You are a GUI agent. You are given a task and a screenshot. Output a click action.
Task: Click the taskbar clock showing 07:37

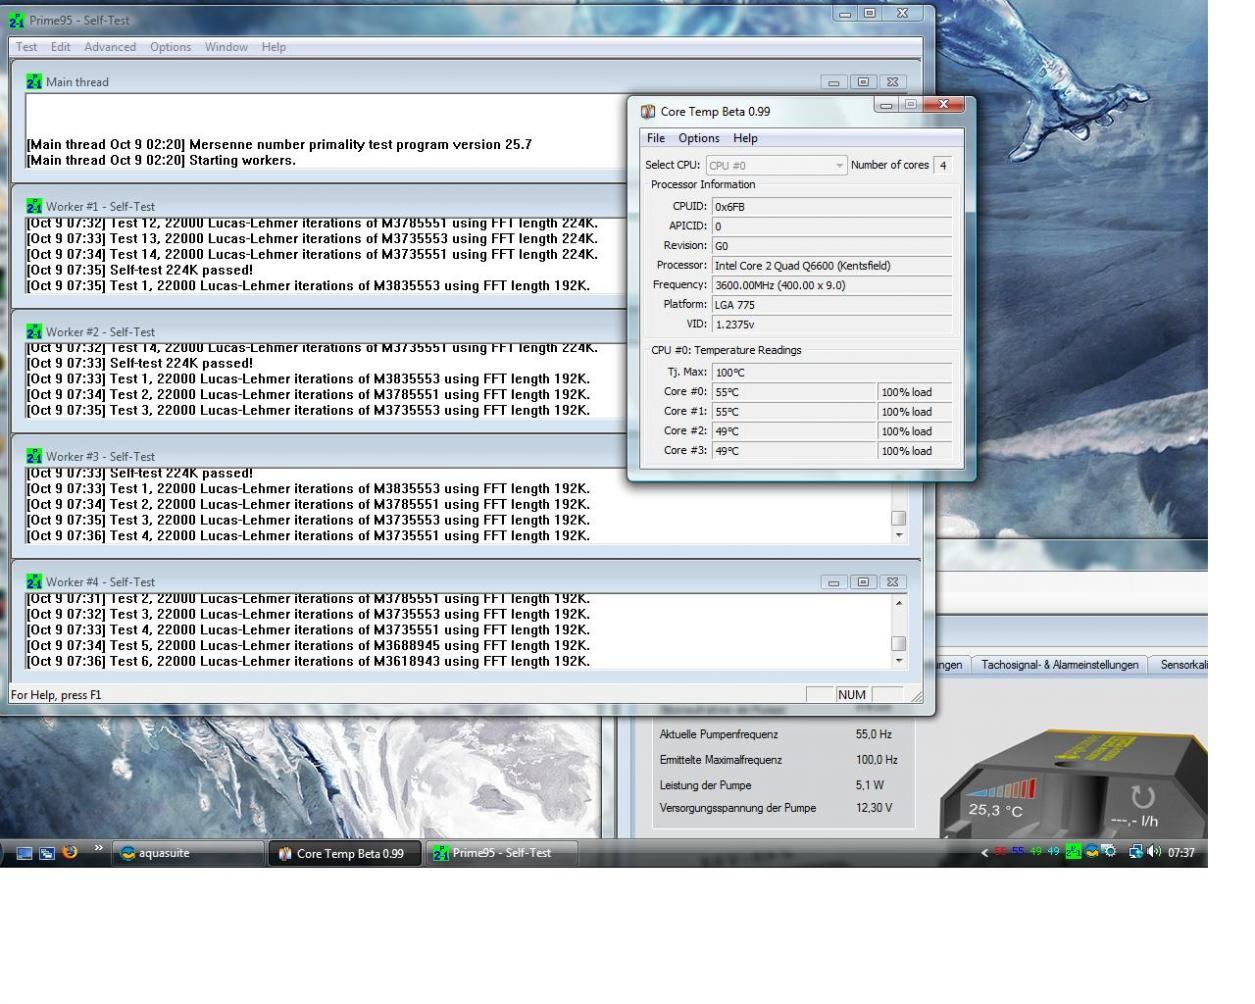[1181, 853]
